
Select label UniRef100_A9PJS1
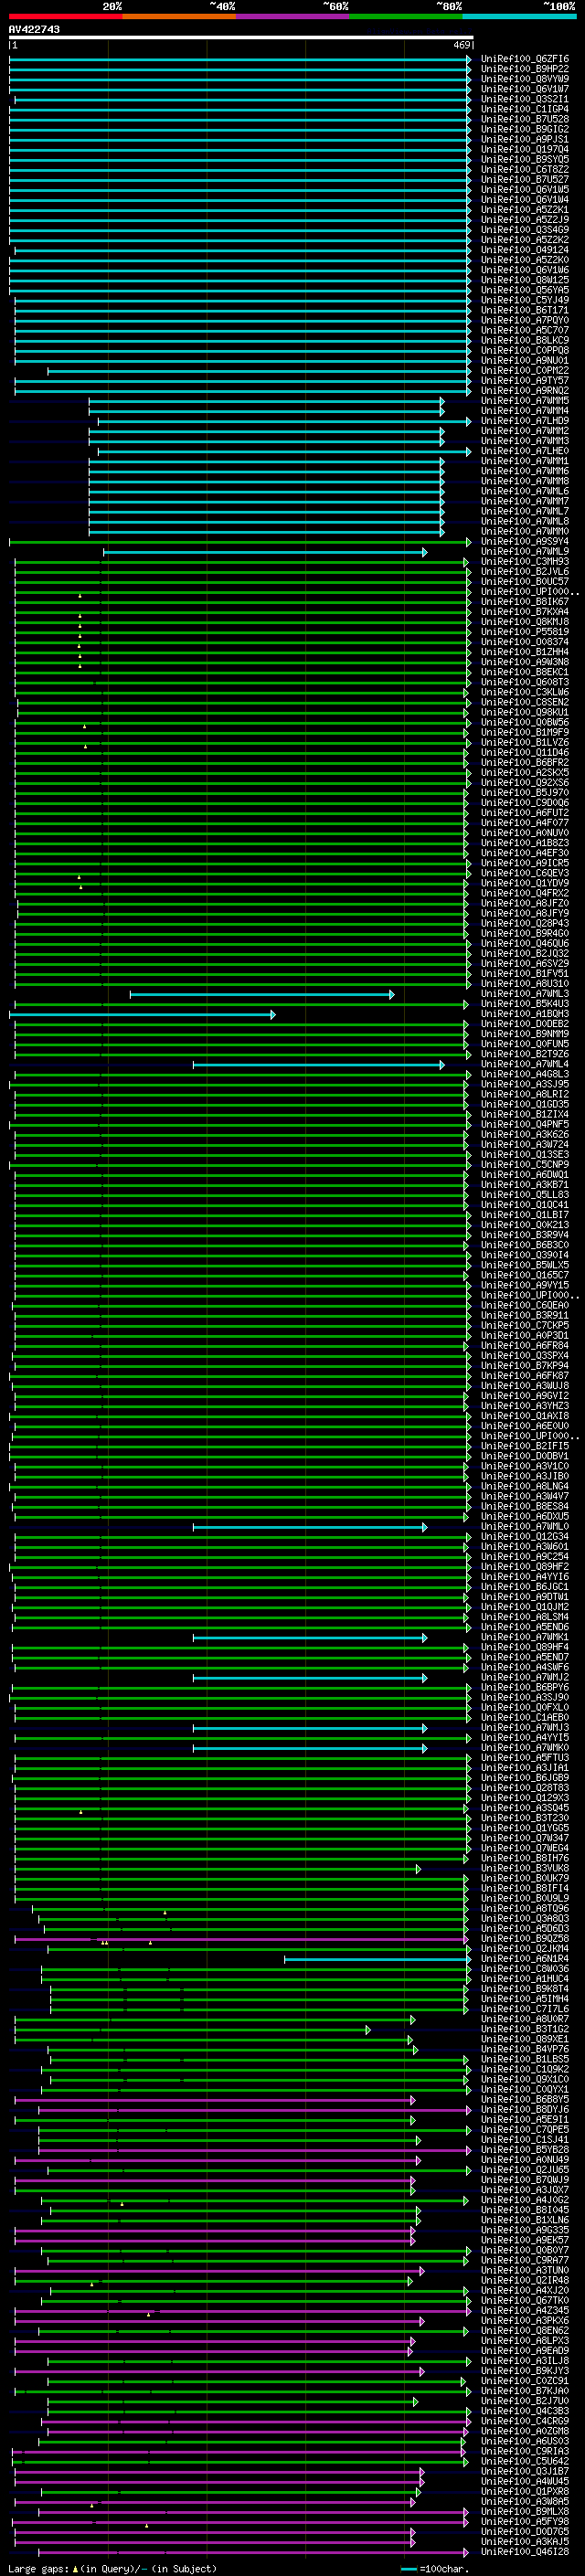525,140
